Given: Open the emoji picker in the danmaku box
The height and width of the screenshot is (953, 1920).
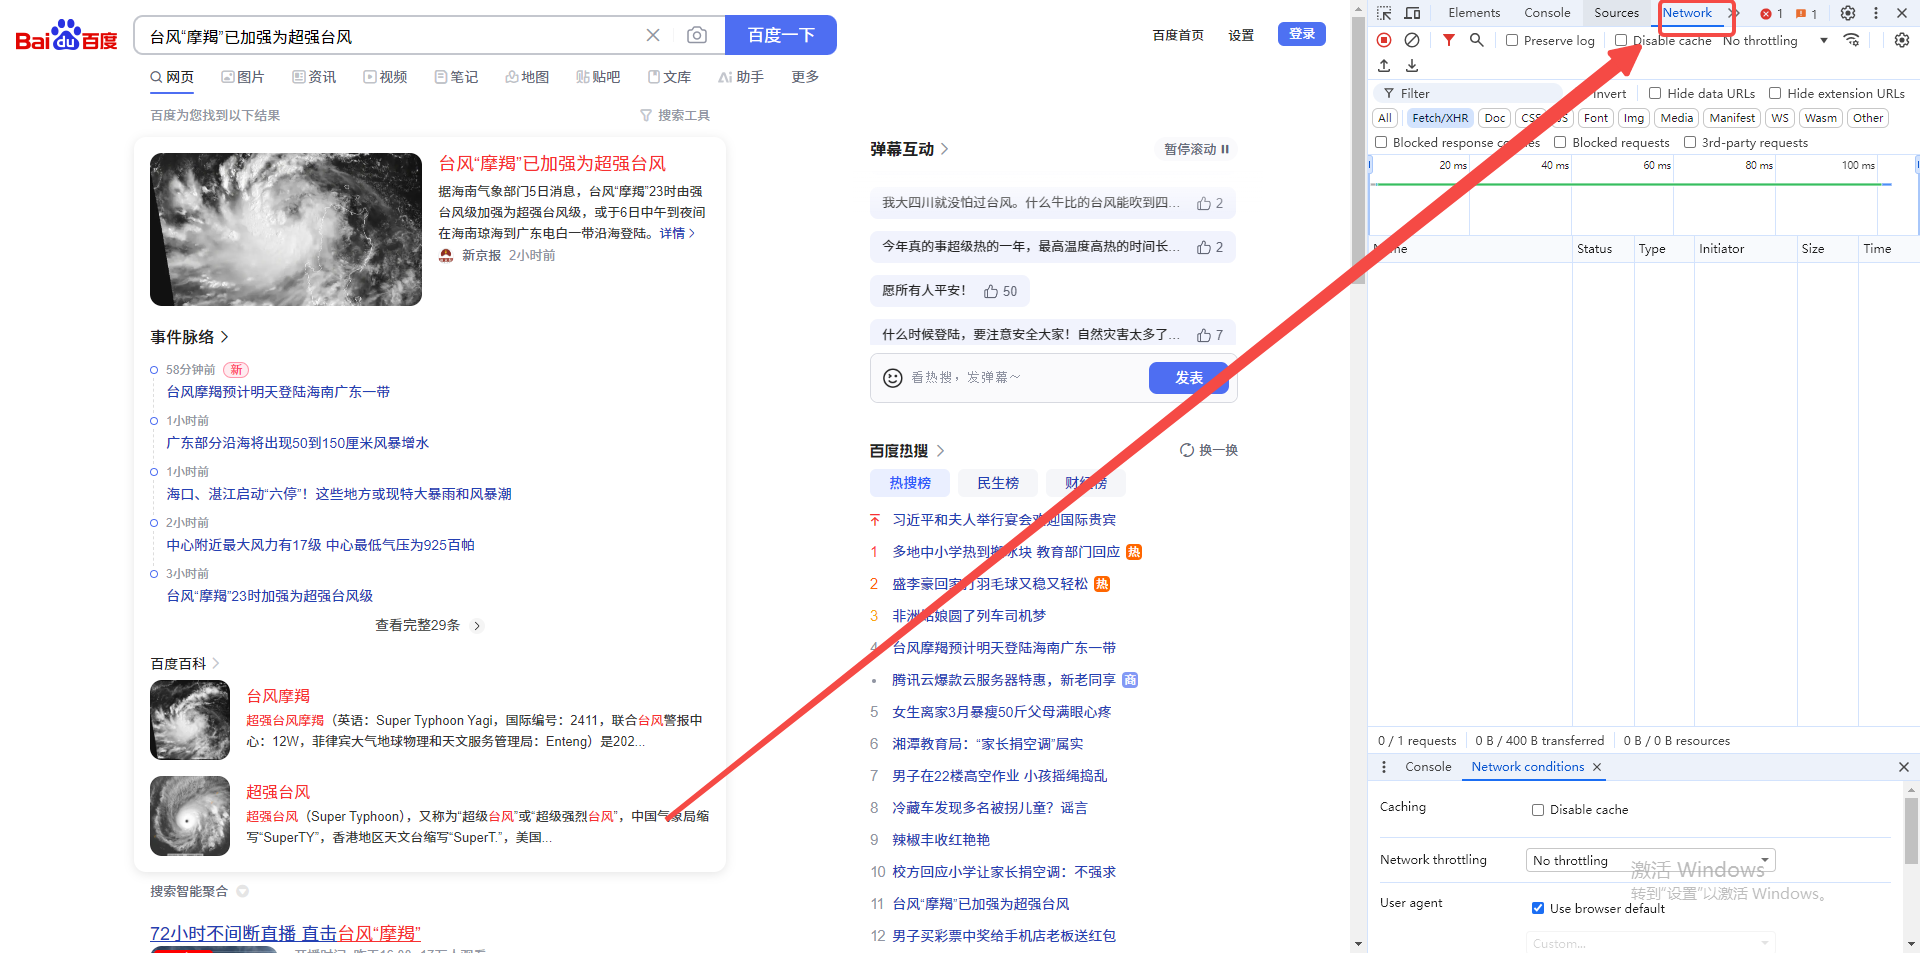Looking at the screenshot, I should pyautogui.click(x=893, y=377).
